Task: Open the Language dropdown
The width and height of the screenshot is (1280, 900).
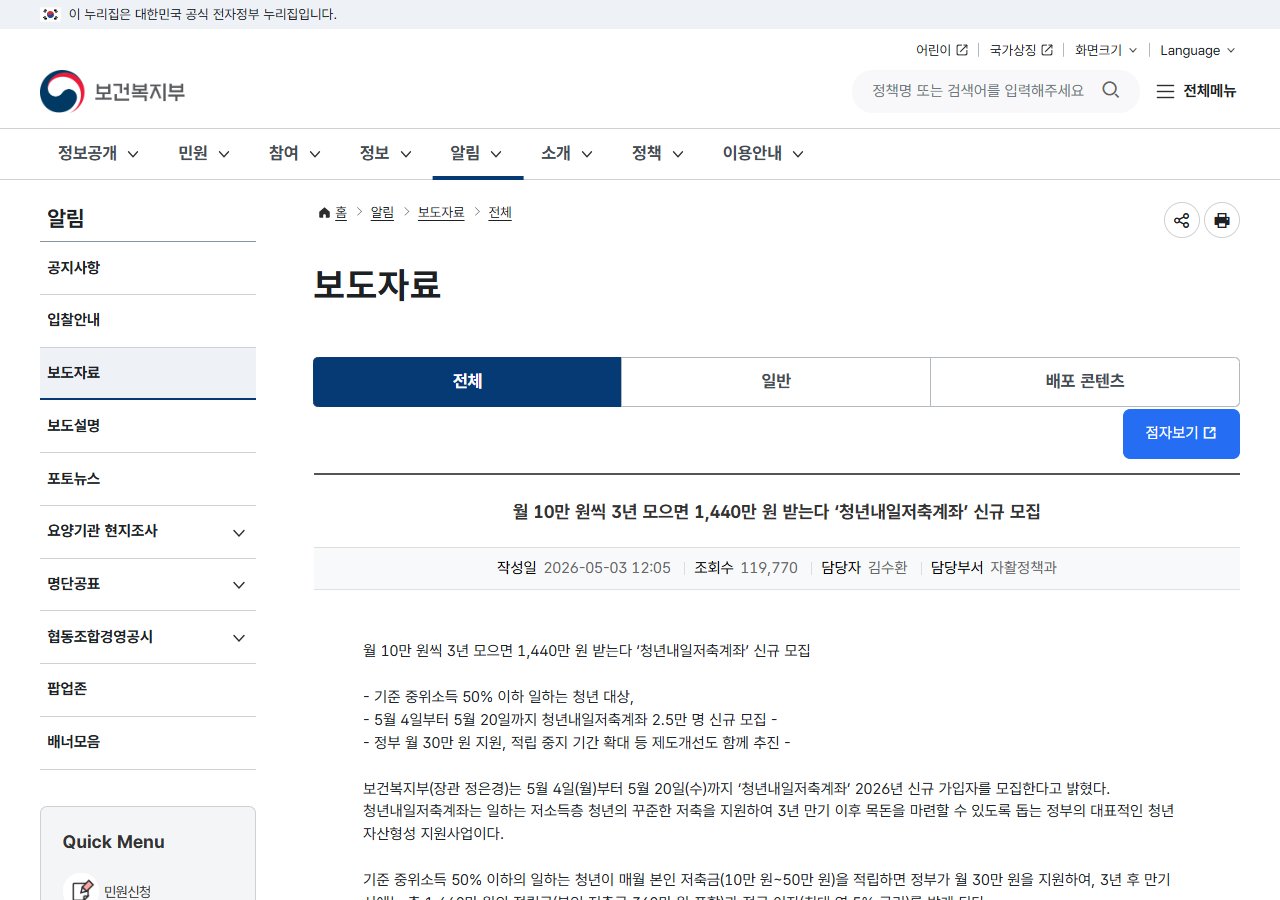Action: 1198,50
